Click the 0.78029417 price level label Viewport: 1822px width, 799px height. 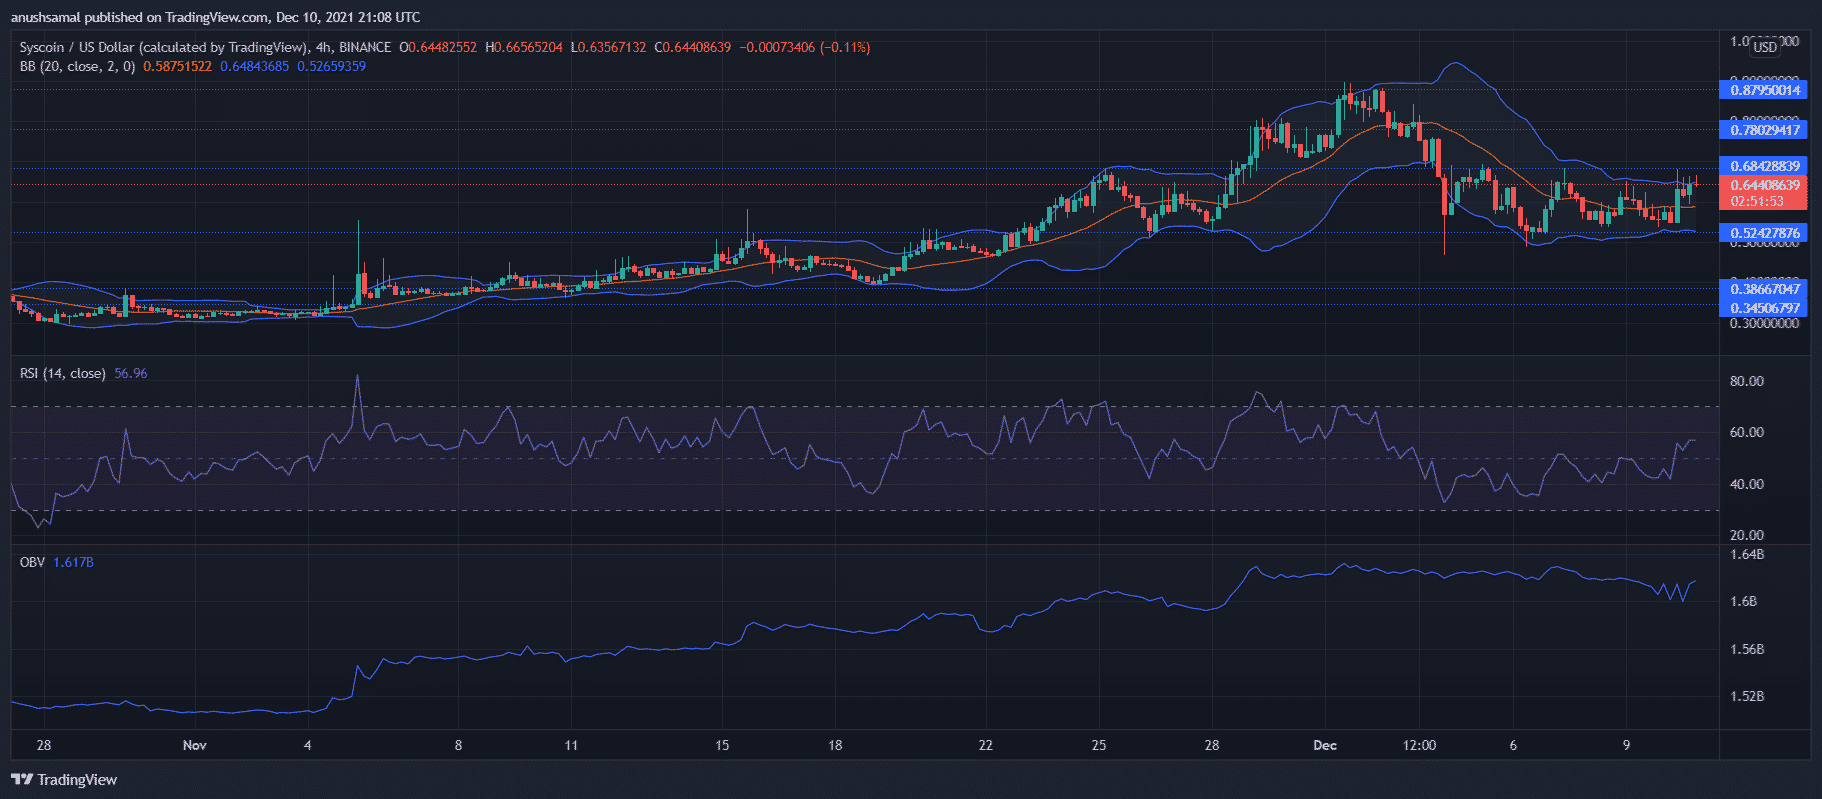coord(1765,130)
